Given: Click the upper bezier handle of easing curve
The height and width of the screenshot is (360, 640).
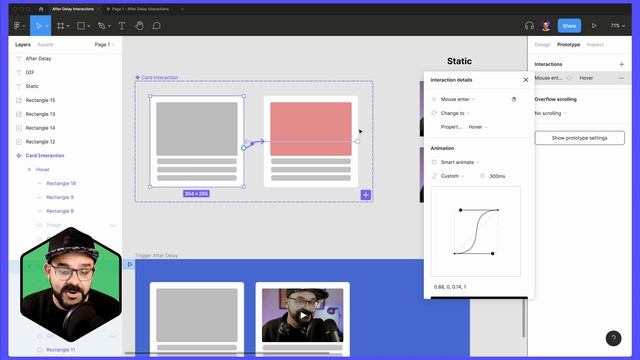Looking at the screenshot, I should click(460, 210).
